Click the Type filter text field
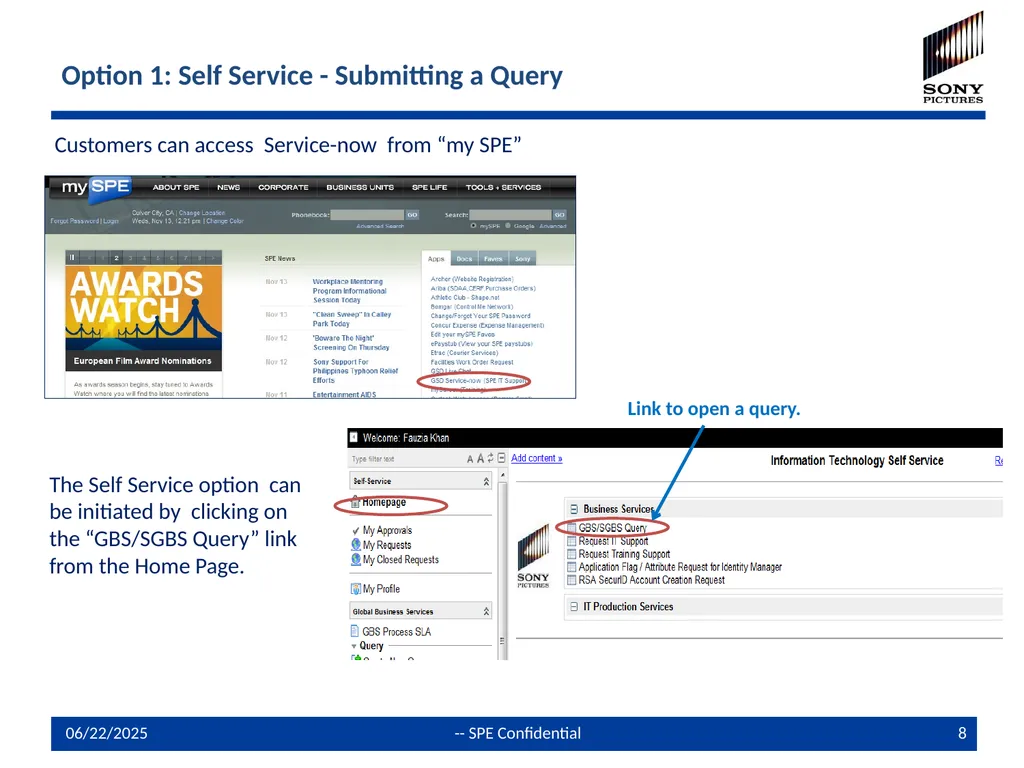This screenshot has height=768, width=1024. 406,459
